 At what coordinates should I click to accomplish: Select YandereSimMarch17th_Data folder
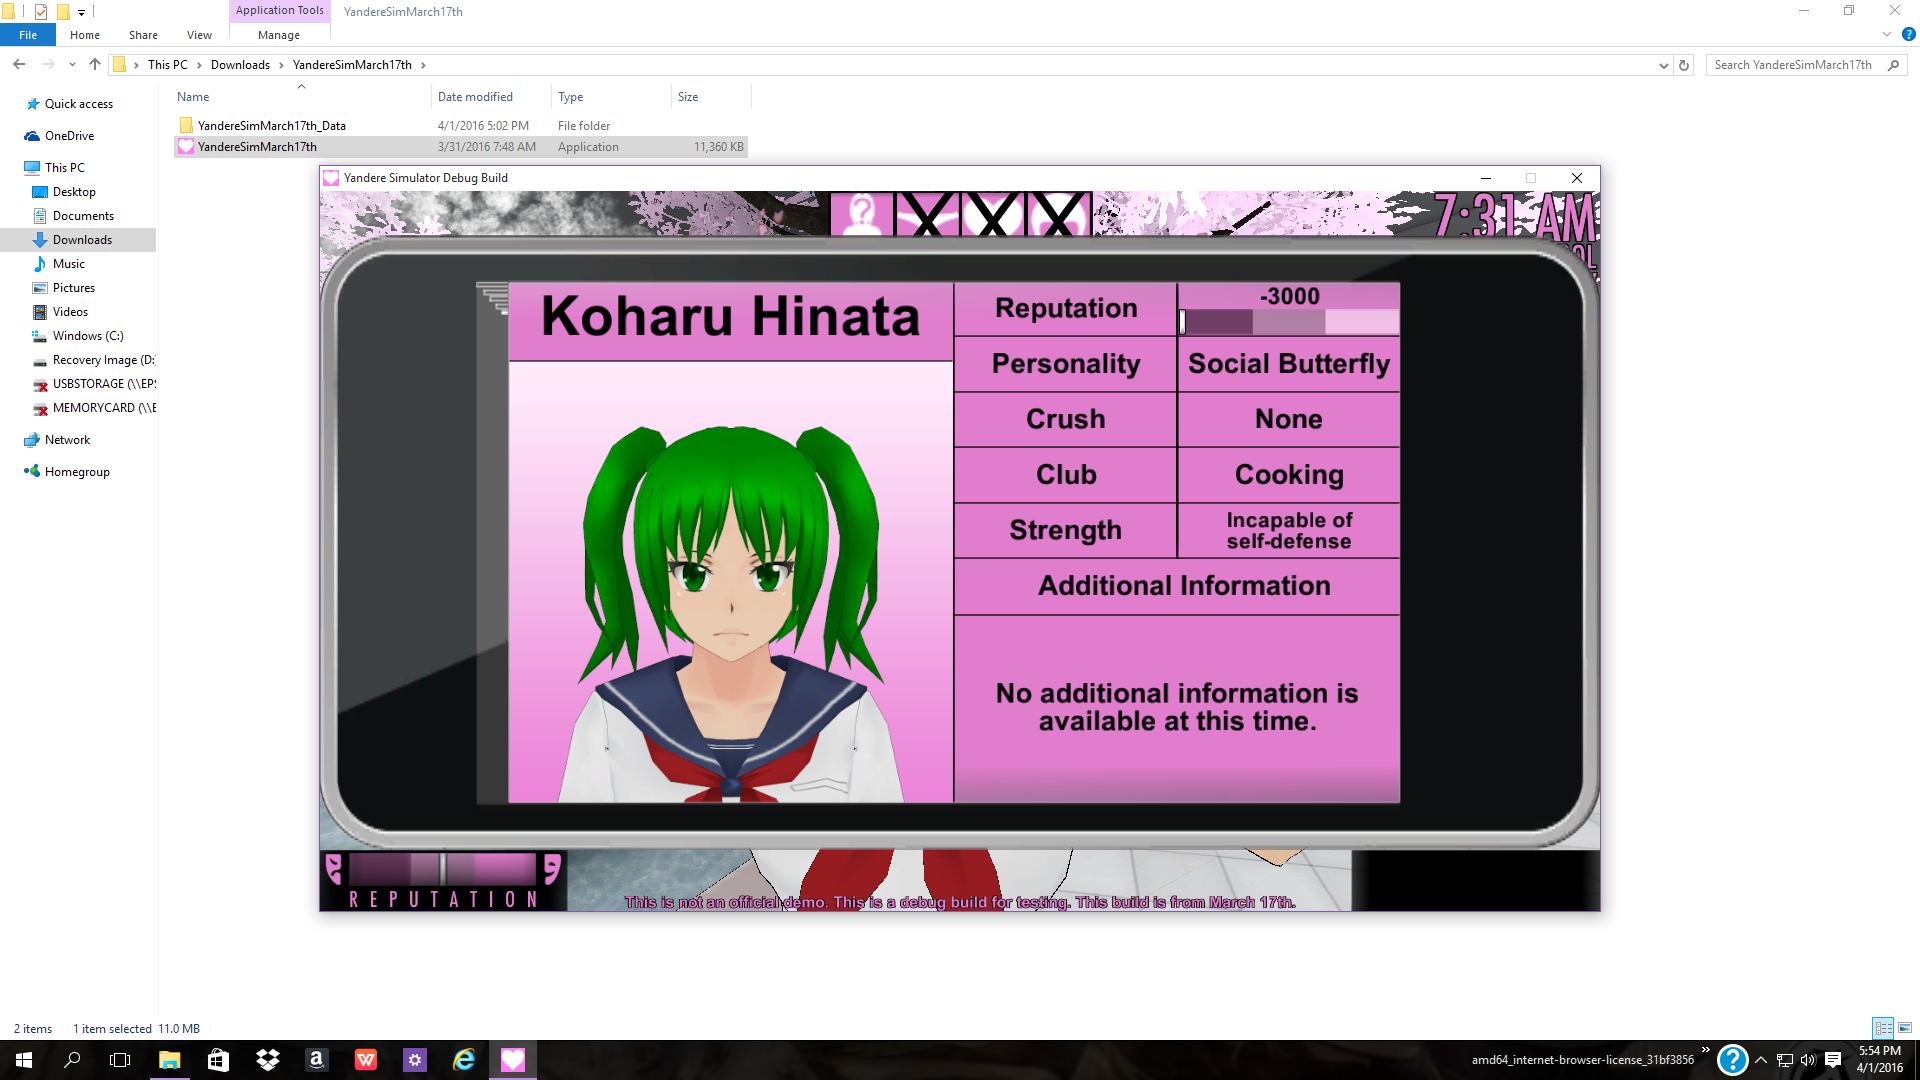(271, 126)
